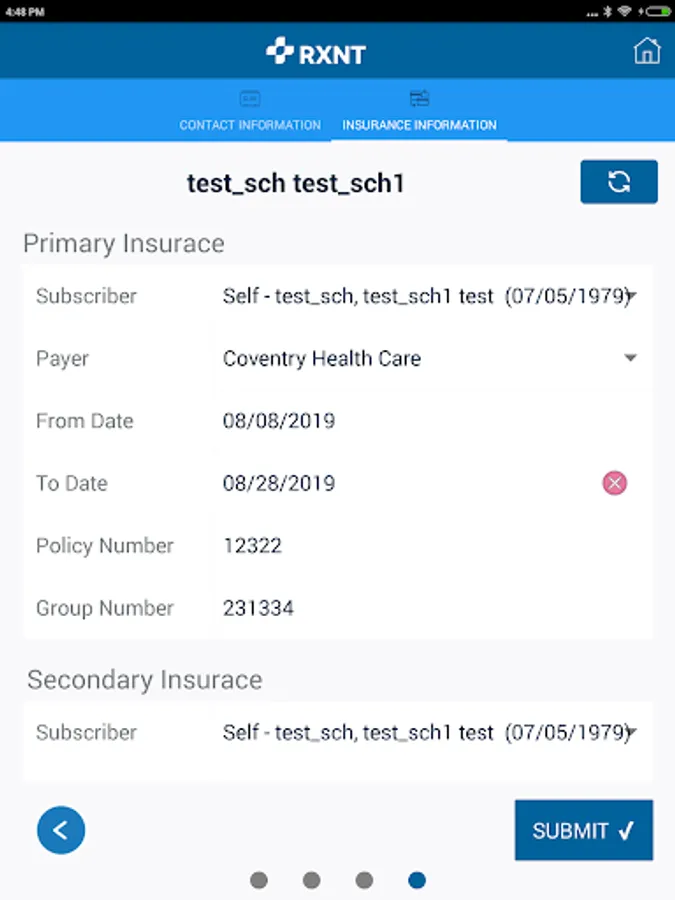The image size is (675, 900).
Task: Open the Primary Insurance Subscriber dropdown
Action: pyautogui.click(x=430, y=296)
